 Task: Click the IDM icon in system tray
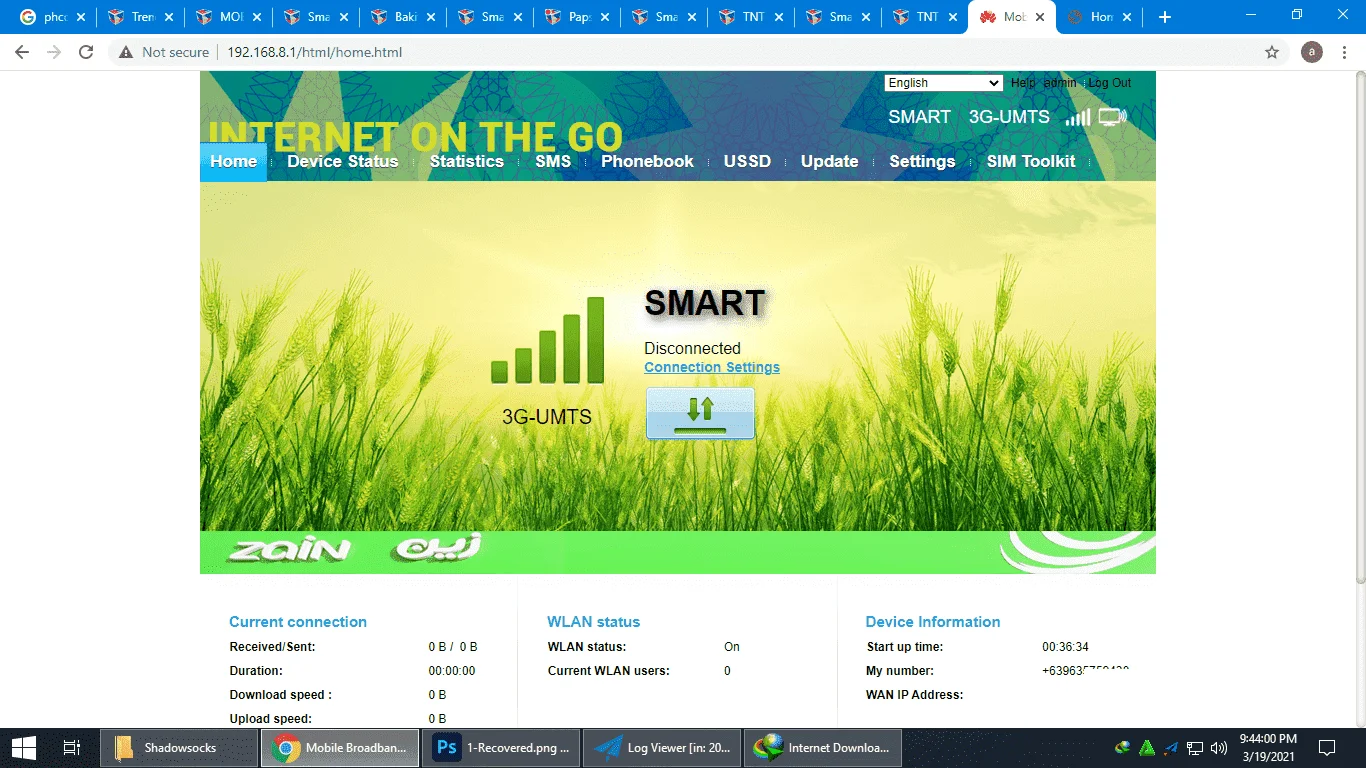pos(1123,748)
